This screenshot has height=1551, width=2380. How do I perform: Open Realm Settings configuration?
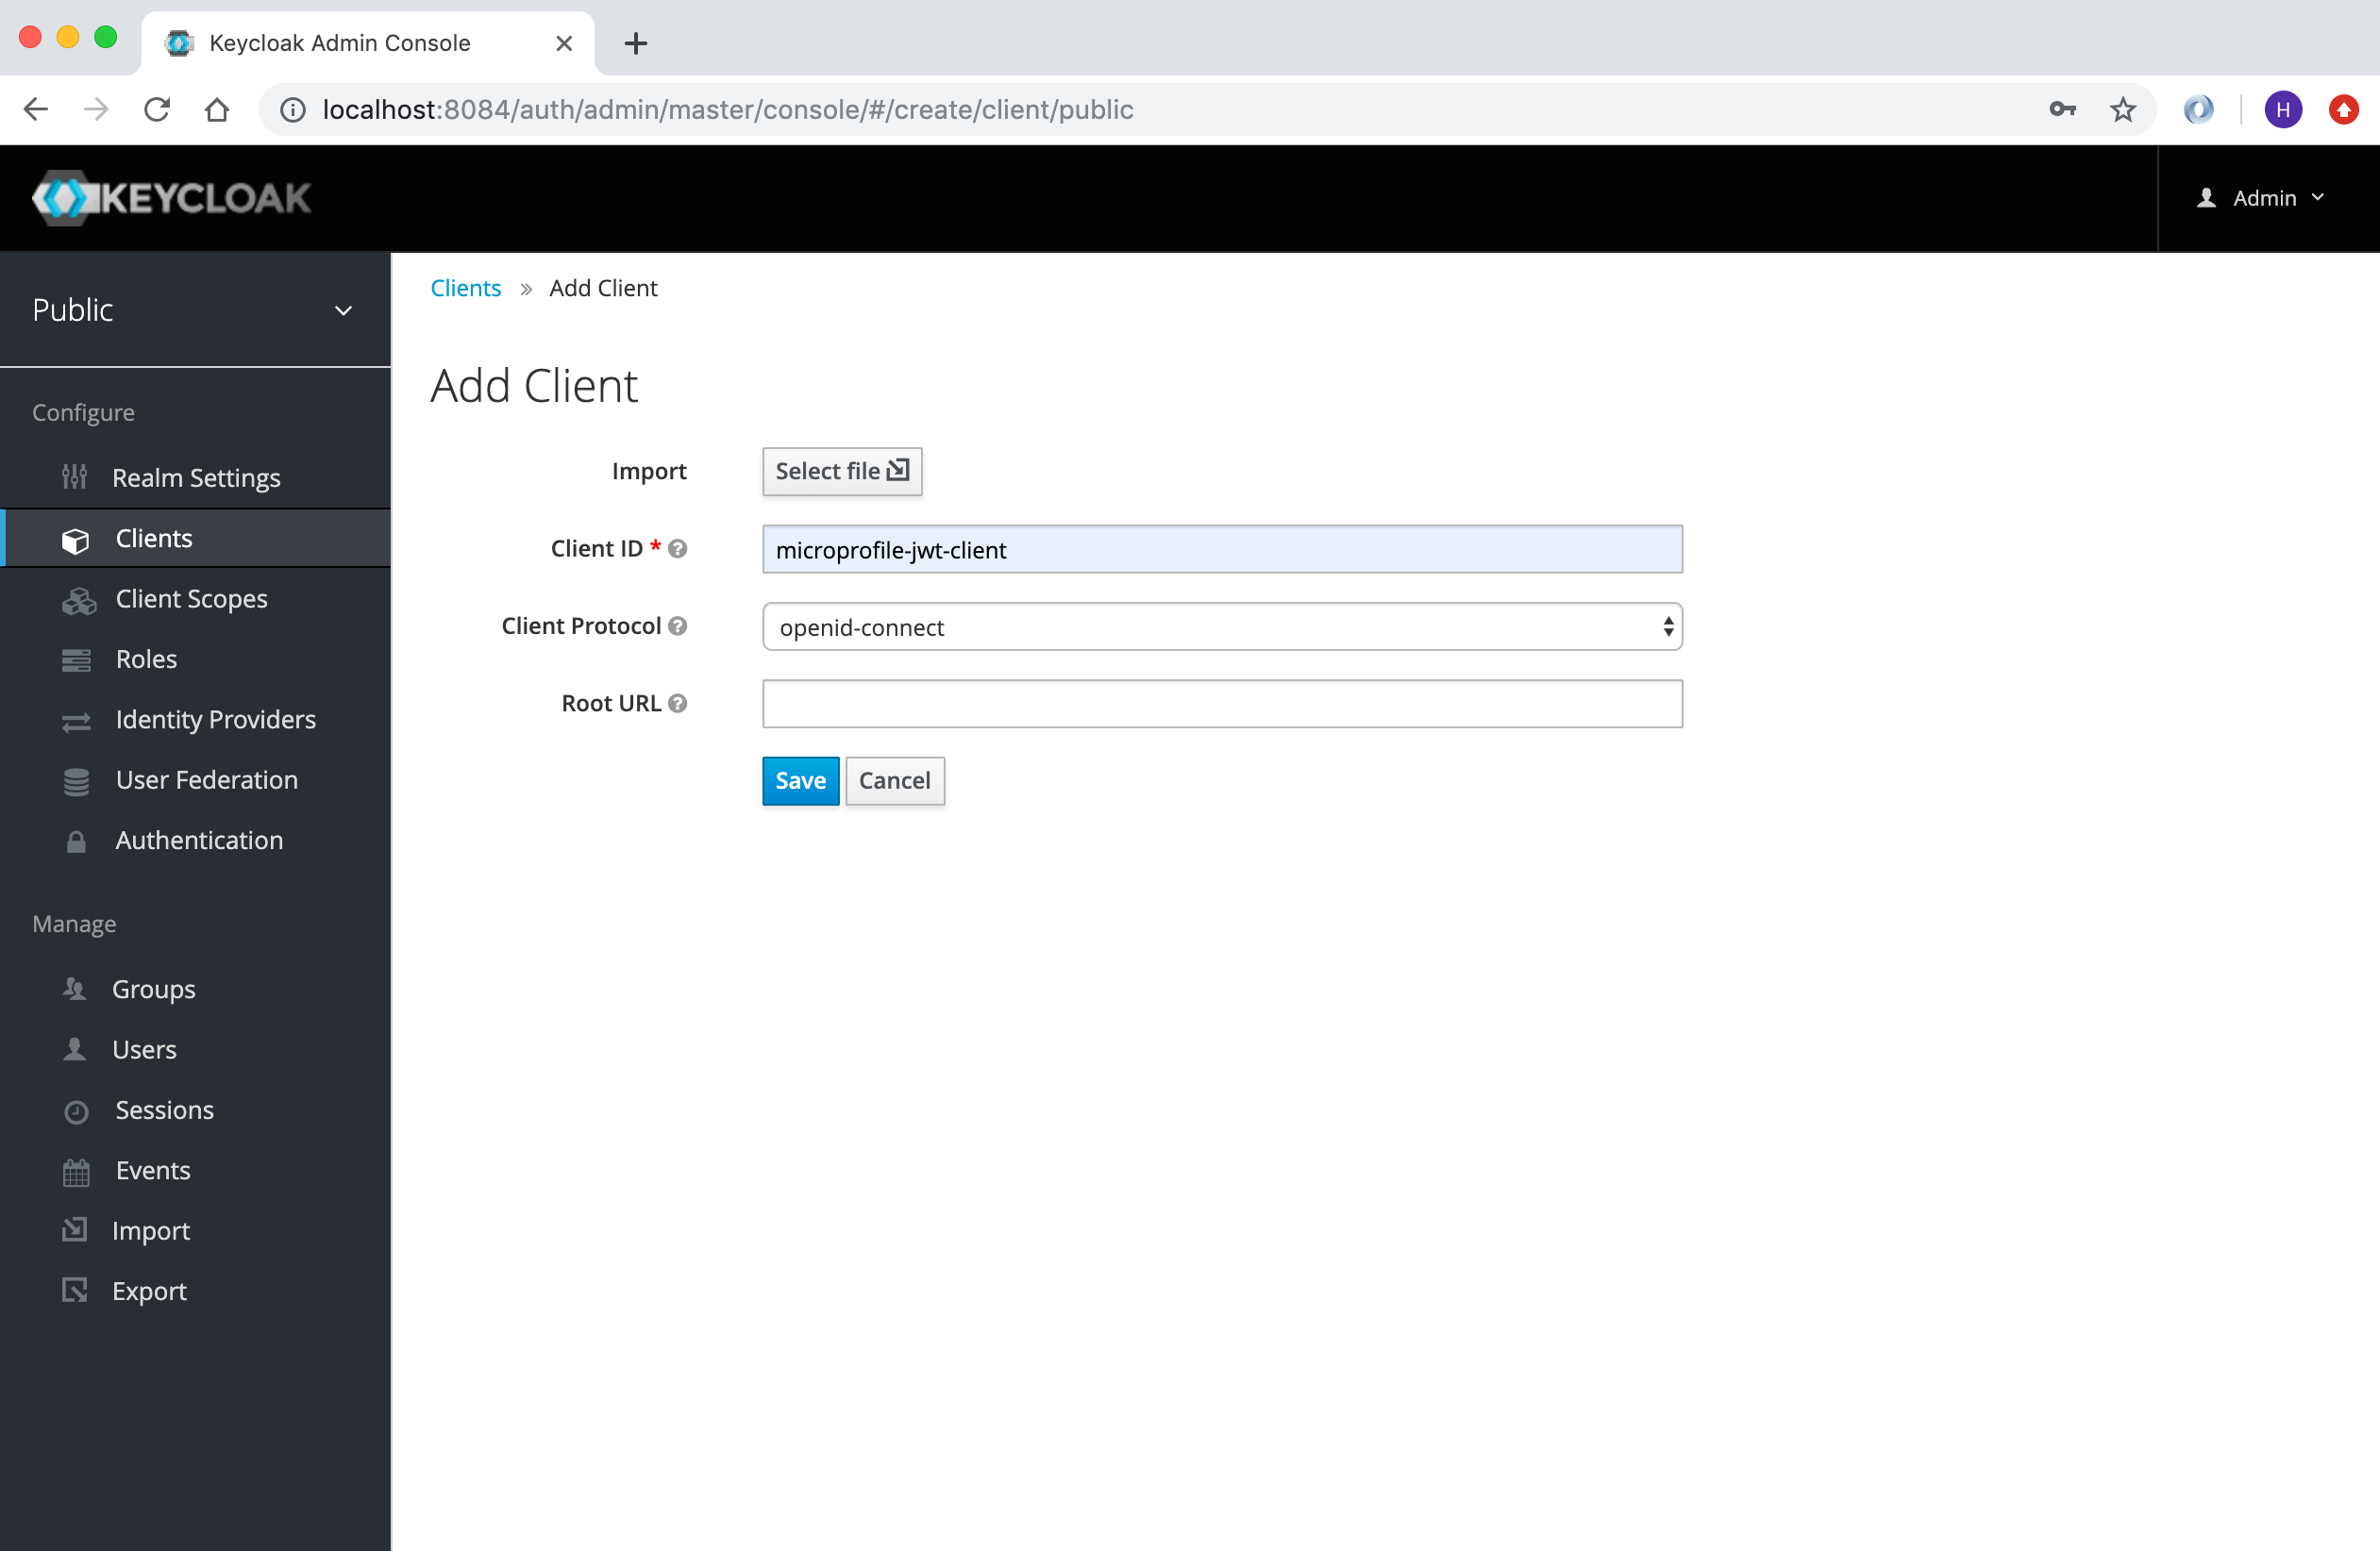click(198, 477)
